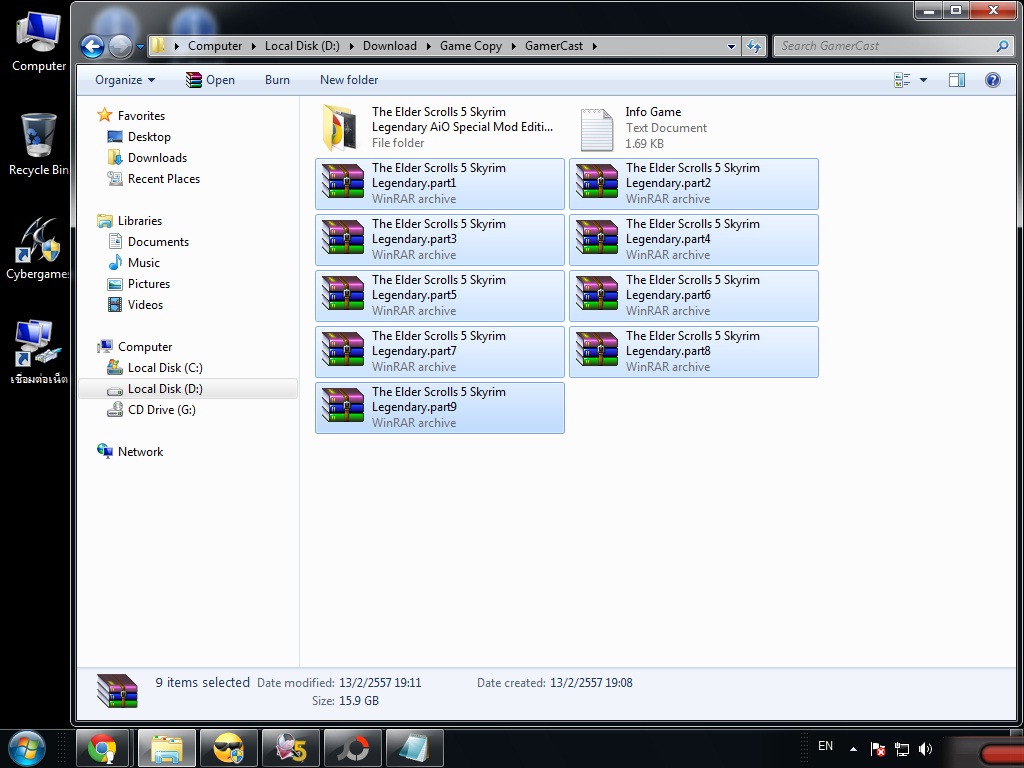The image size is (1024, 768).
Task: Open the Pictures library
Action: coord(148,283)
